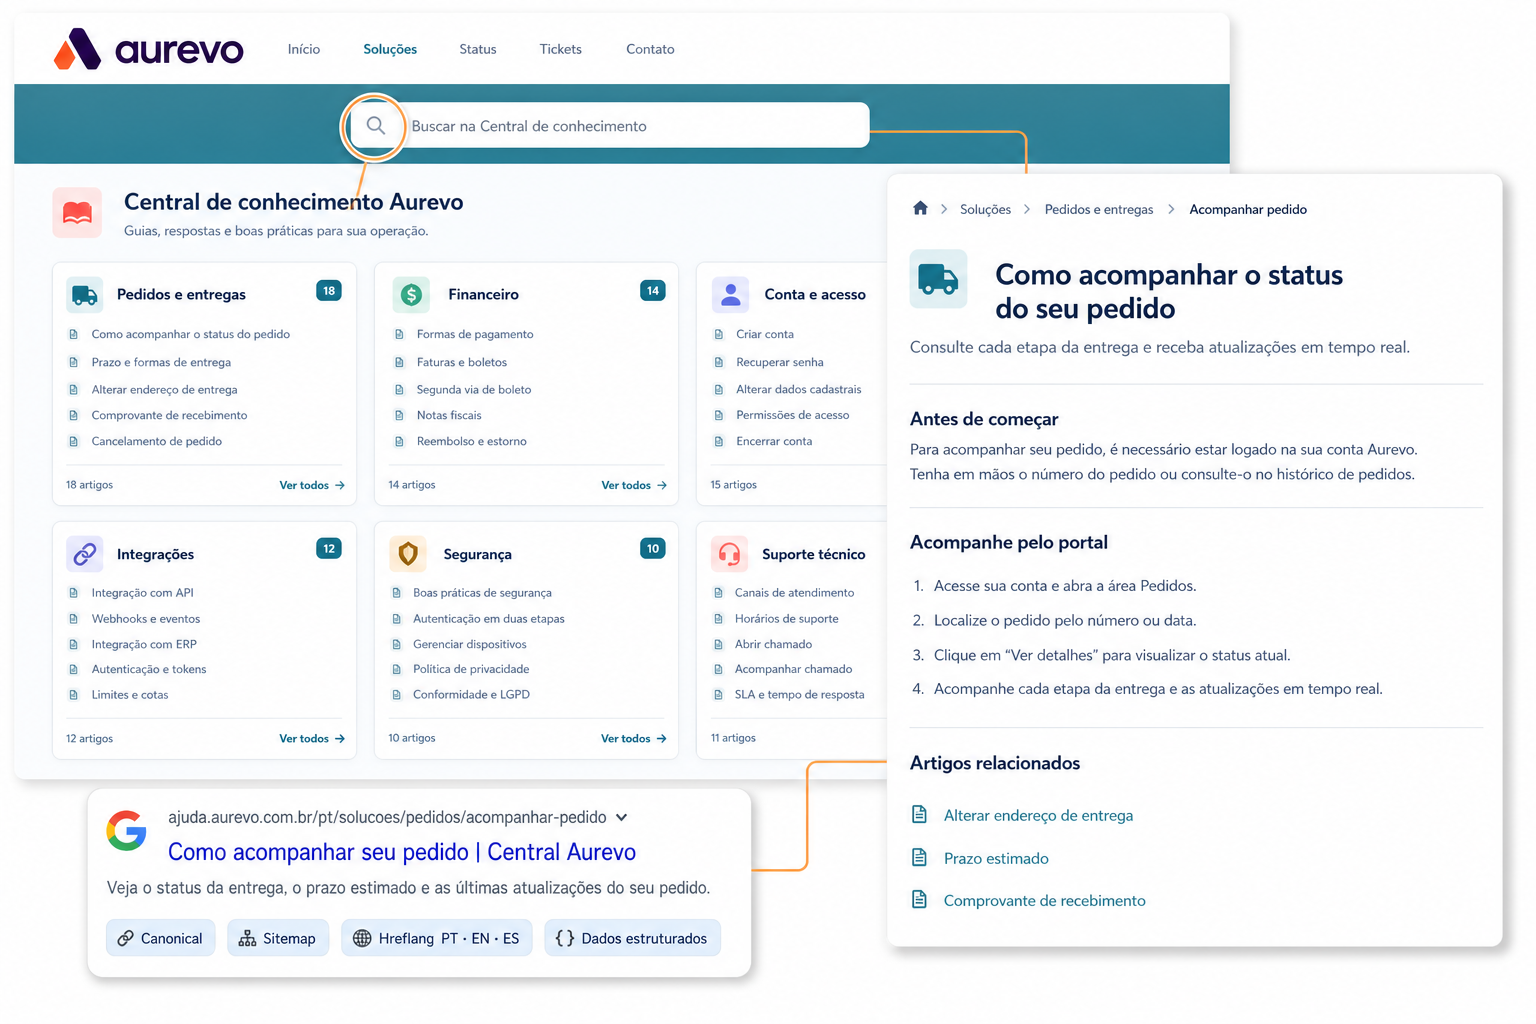Screen dimensions: 1536x1024
Task: Click the document icon beside Prazo estimado
Action: pos(919,857)
